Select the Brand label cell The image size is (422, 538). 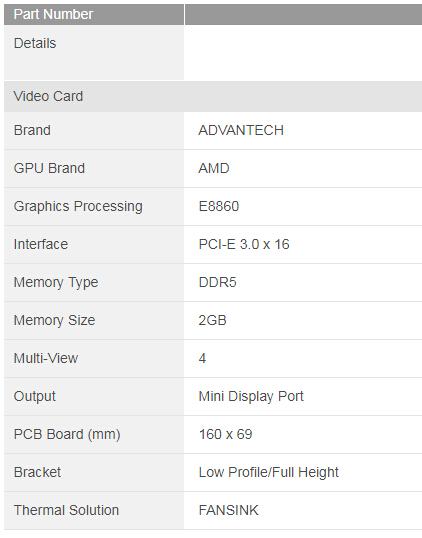94,131
